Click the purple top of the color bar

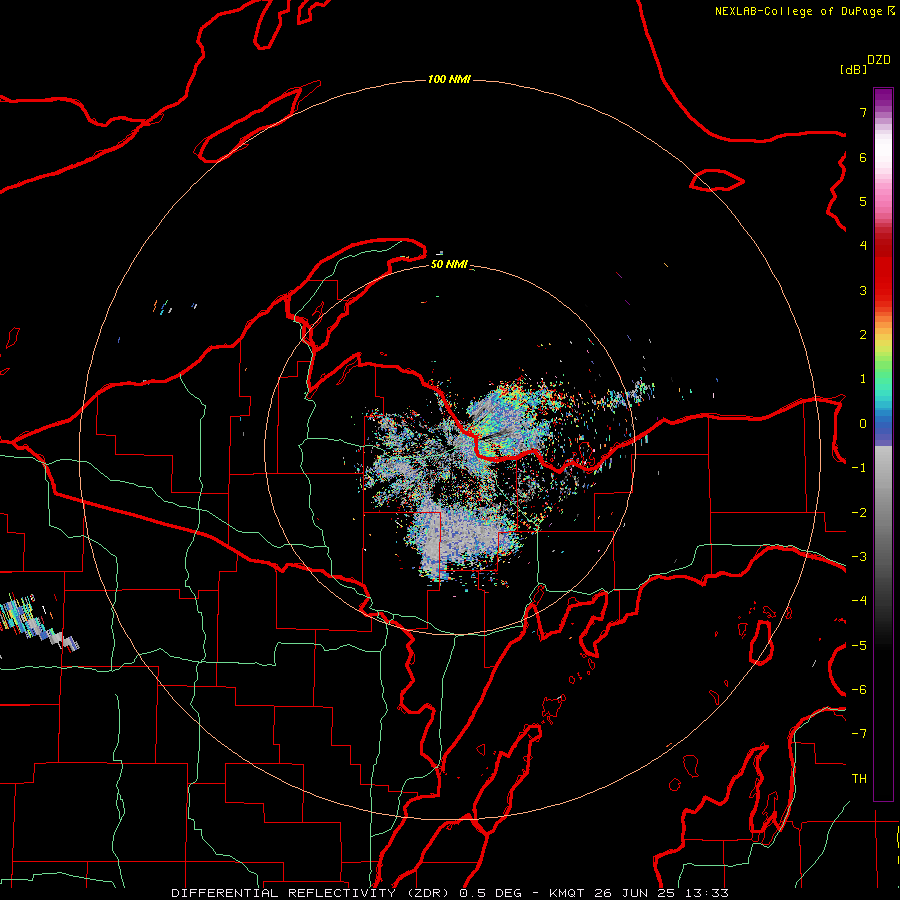click(883, 96)
